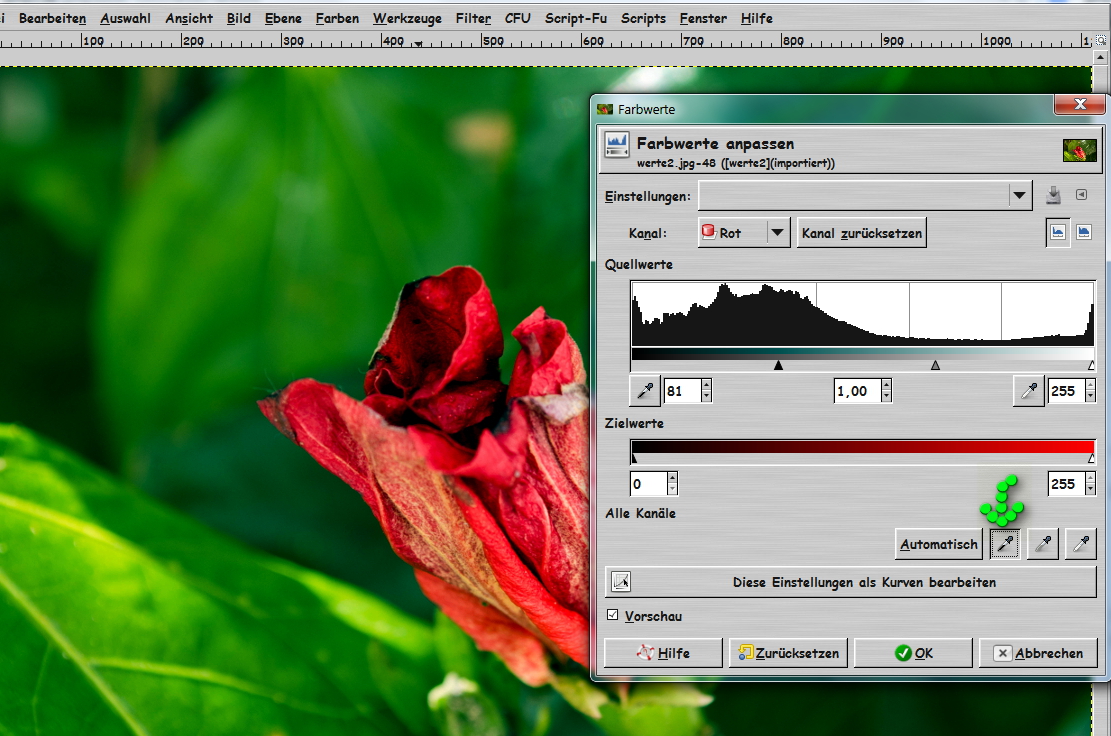
Task: Click the gamma value field showing 1,00
Action: tap(855, 391)
